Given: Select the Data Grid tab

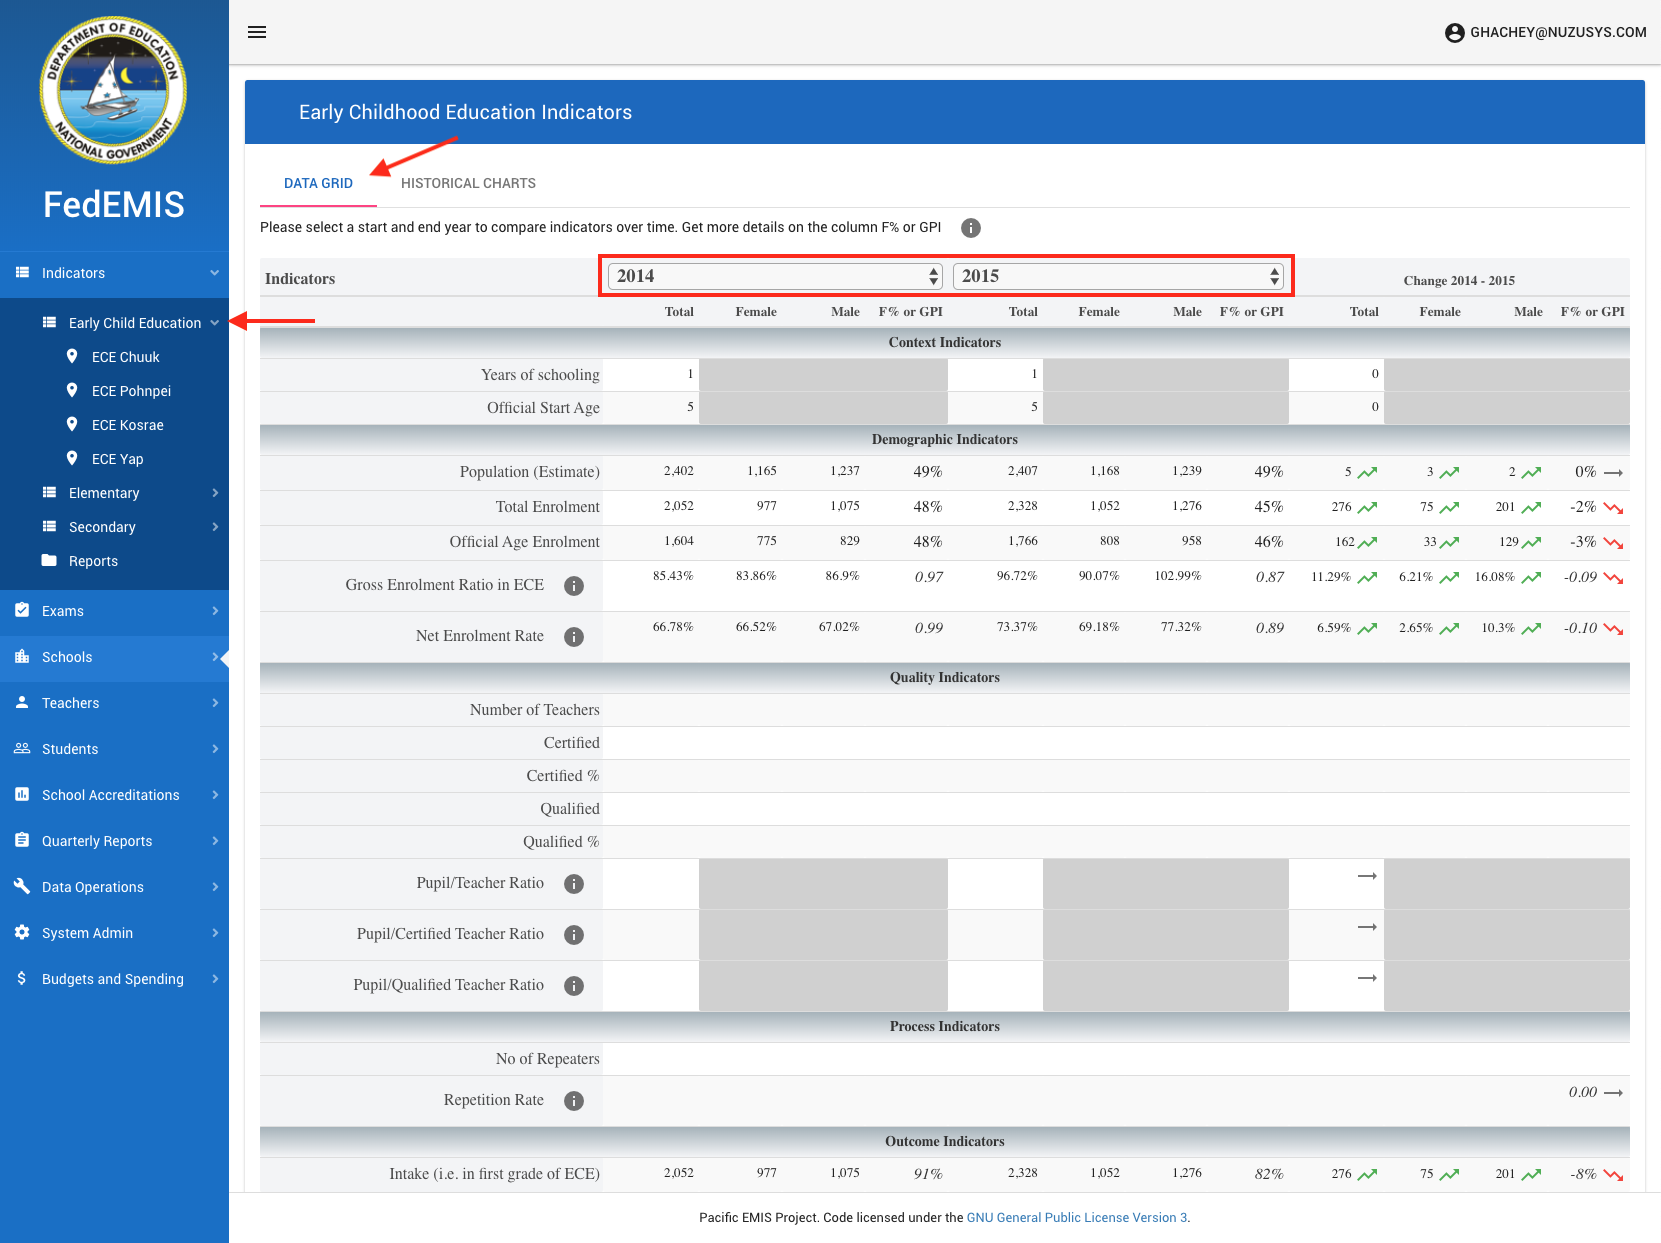Looking at the screenshot, I should point(318,183).
